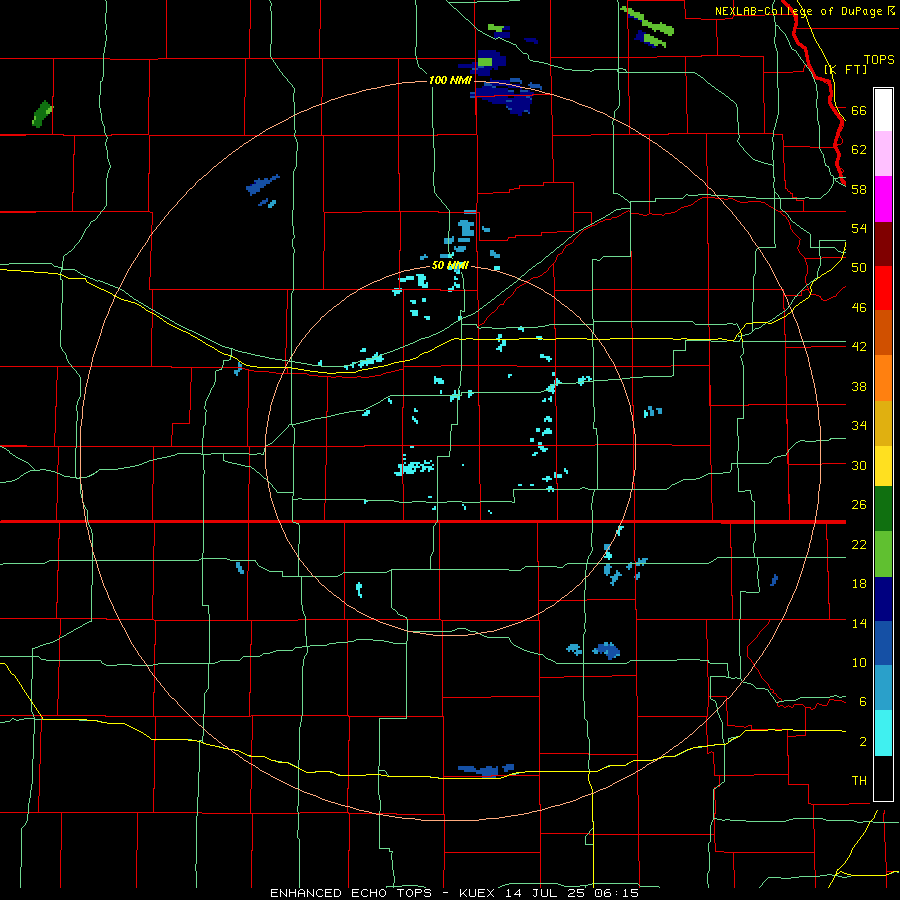The height and width of the screenshot is (900, 900).
Task: Pick the dark orange legend swatch
Action: (883, 332)
